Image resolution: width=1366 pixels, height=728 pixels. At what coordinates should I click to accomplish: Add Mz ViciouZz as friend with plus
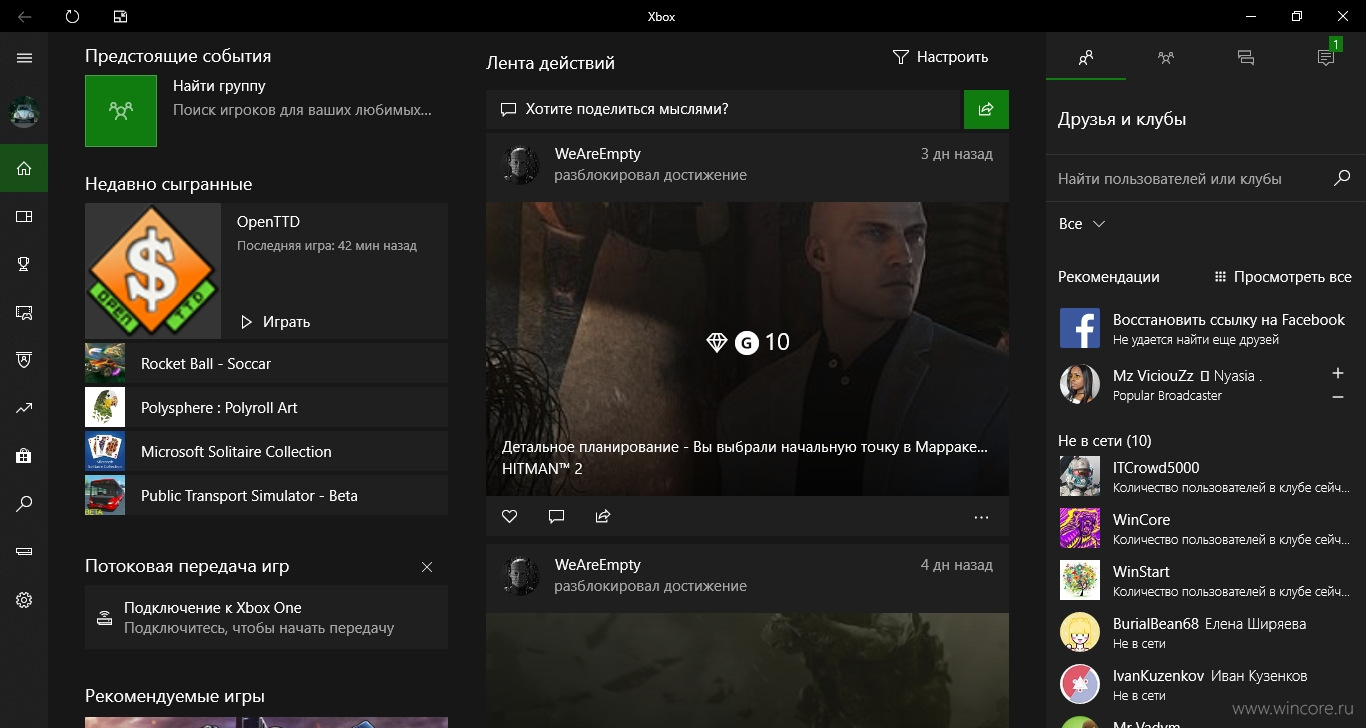pyautogui.click(x=1338, y=374)
